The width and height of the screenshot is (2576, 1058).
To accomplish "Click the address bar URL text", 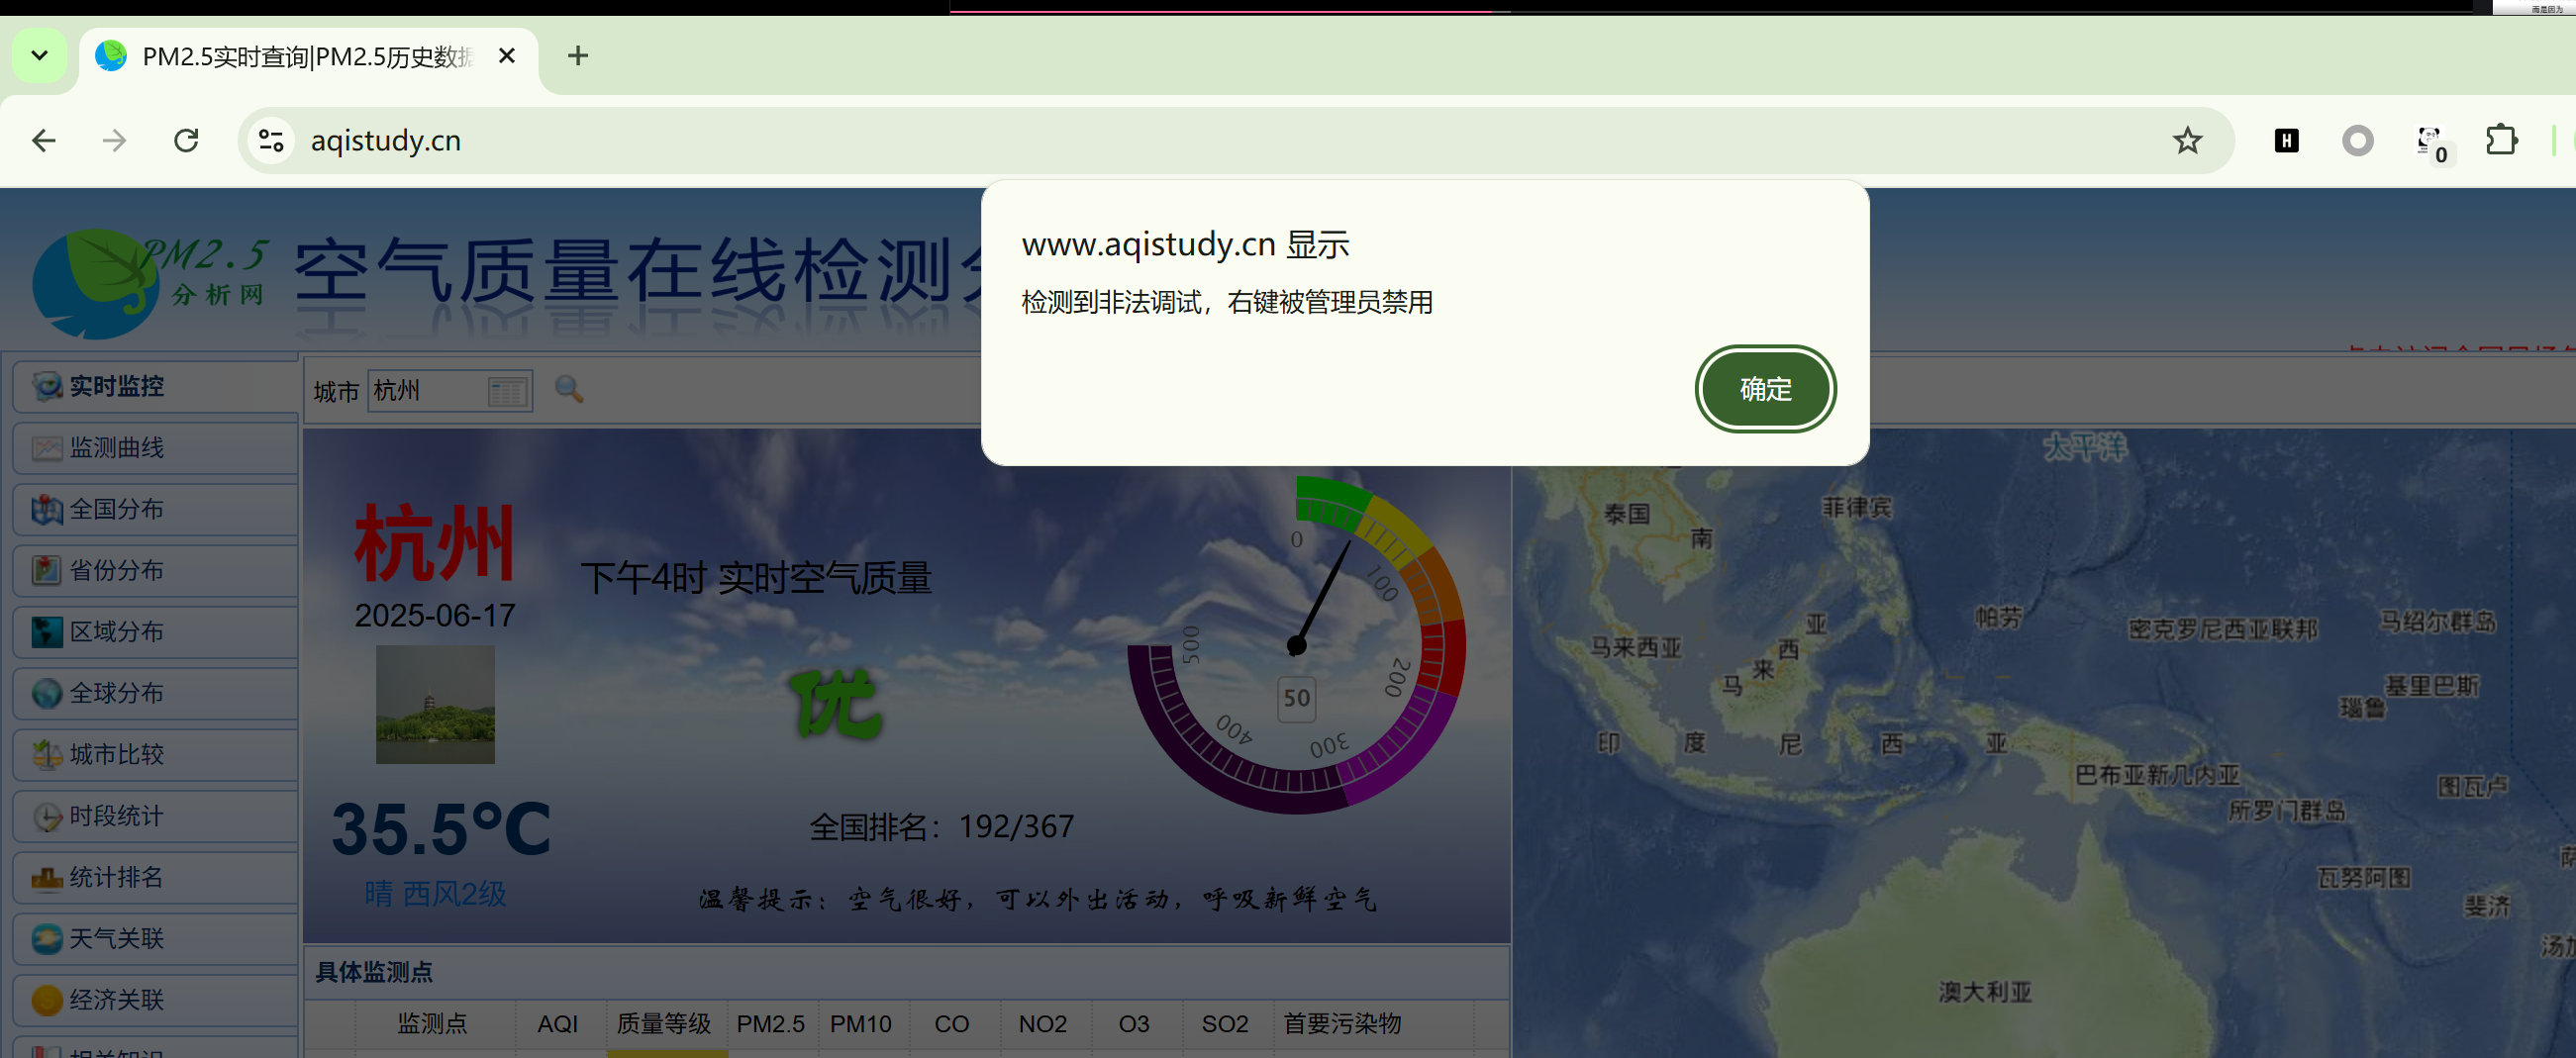I will pyautogui.click(x=386, y=141).
